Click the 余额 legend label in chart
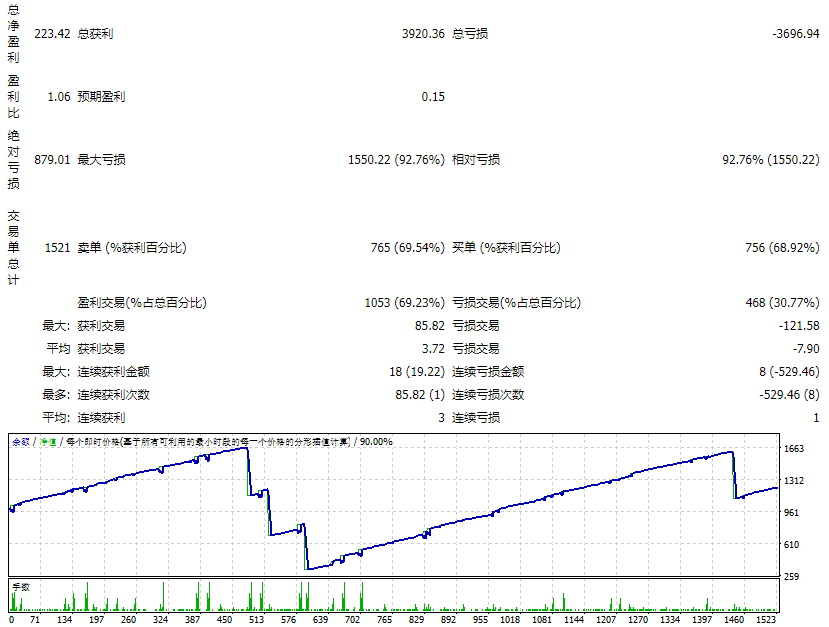 point(21,442)
